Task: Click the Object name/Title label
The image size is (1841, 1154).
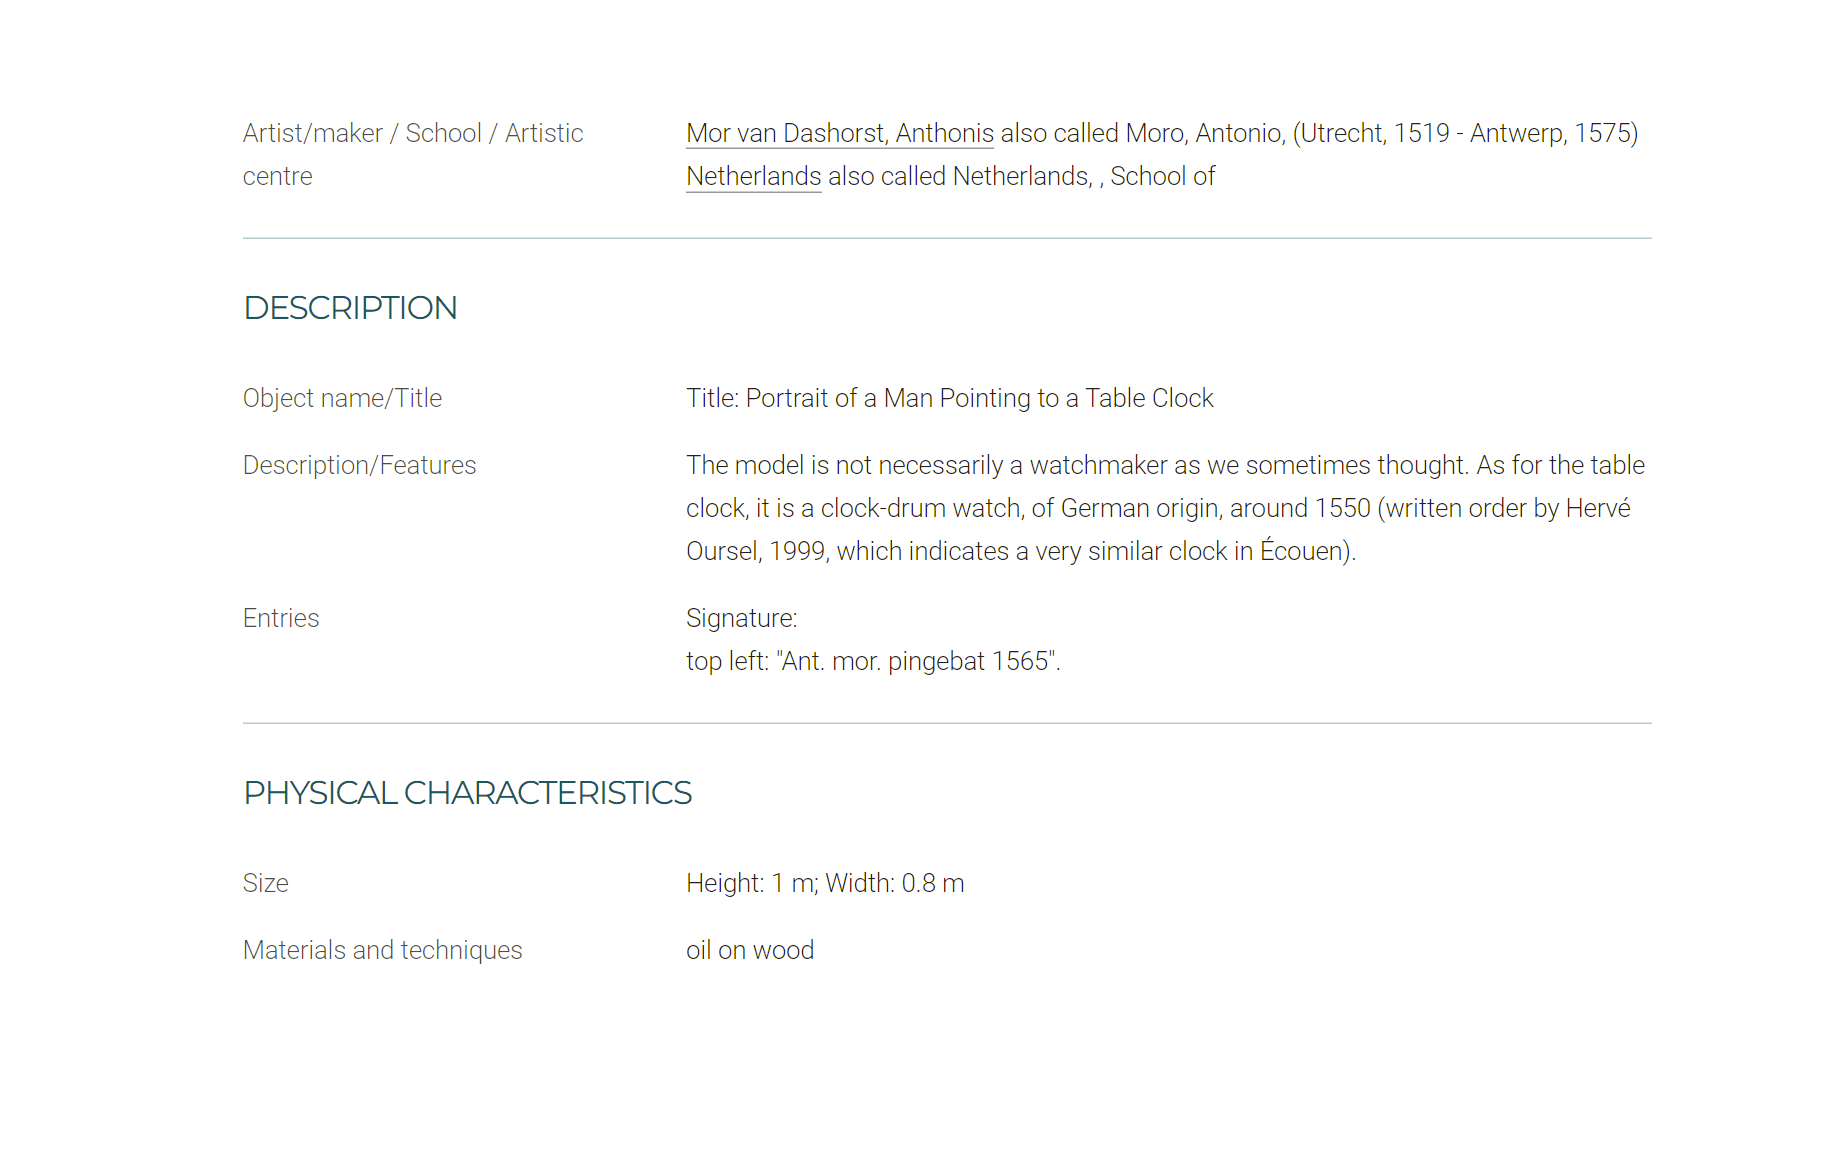Action: 342,398
